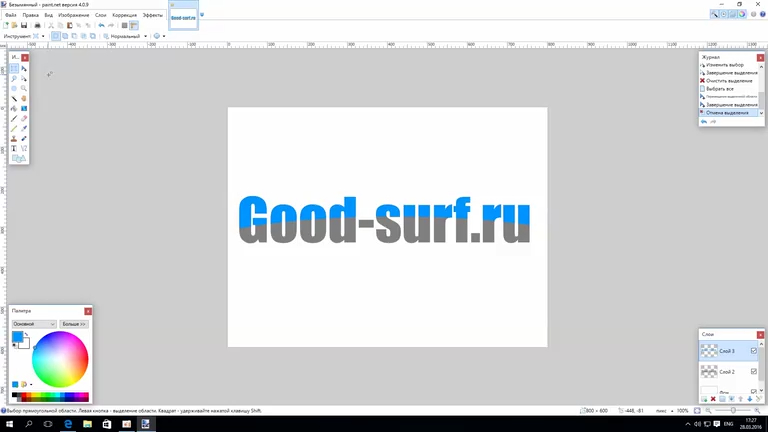Open the Слои menu
Viewport: 768px width, 432px height.
pos(100,15)
